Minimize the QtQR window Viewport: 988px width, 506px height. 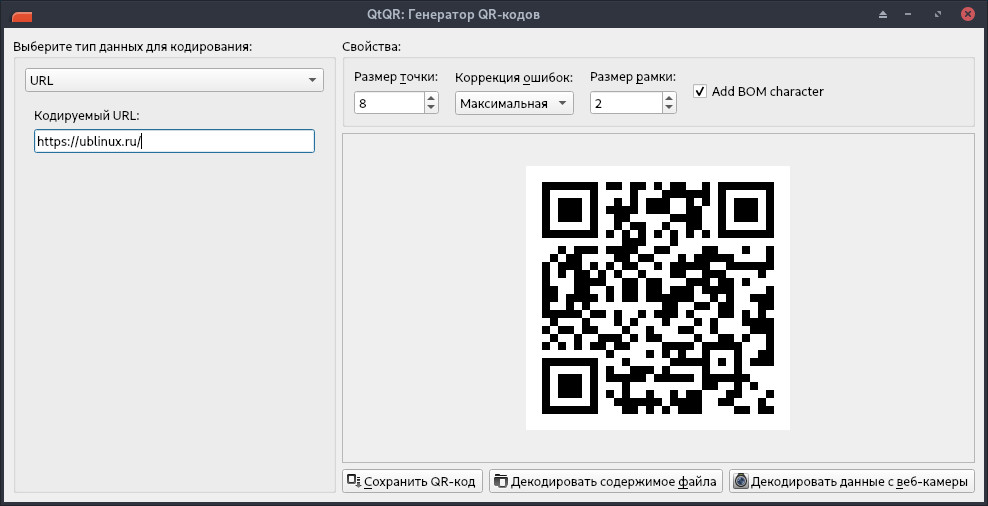pos(909,14)
